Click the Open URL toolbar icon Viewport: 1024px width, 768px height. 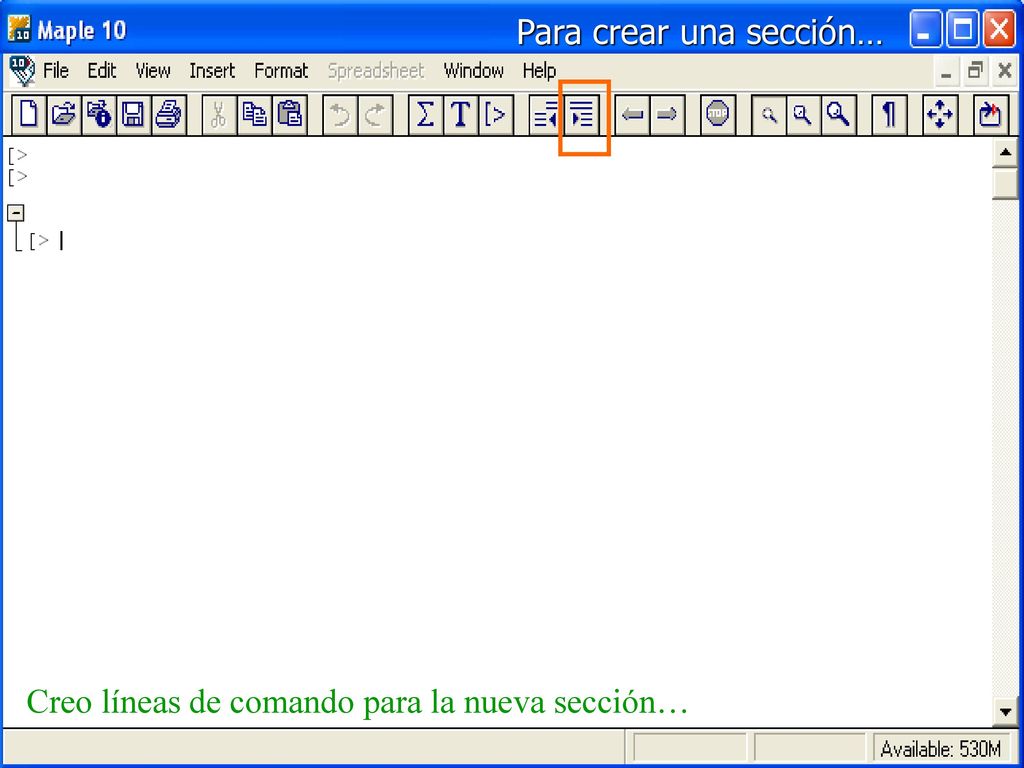(x=99, y=115)
